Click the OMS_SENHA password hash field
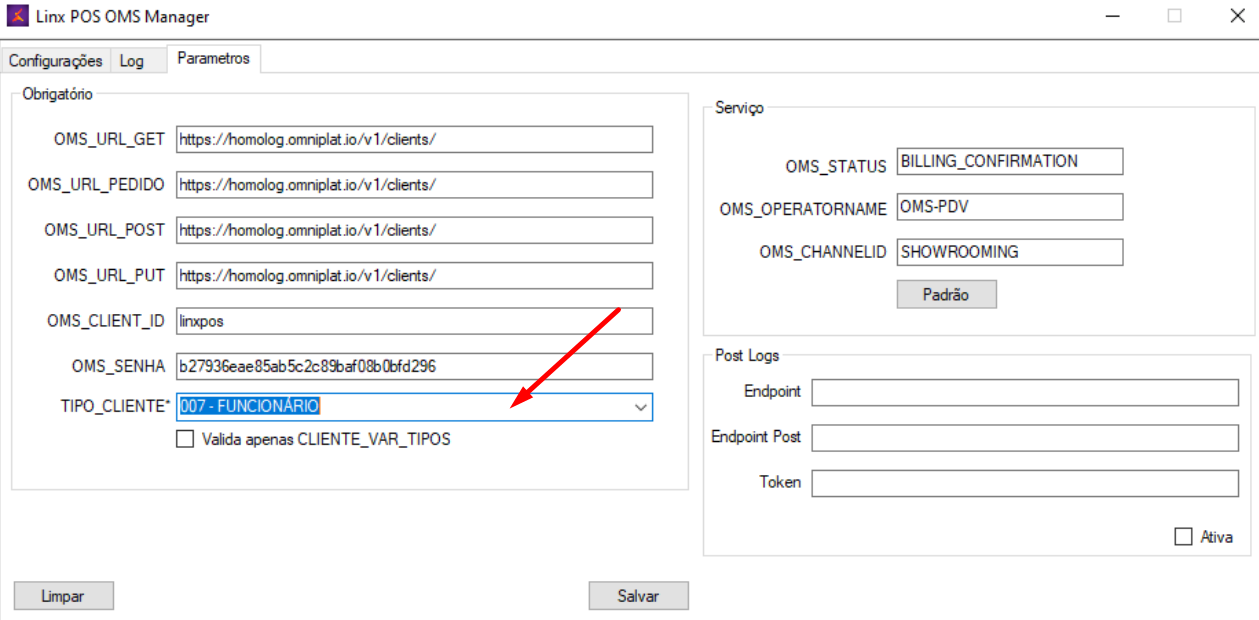 (x=414, y=366)
